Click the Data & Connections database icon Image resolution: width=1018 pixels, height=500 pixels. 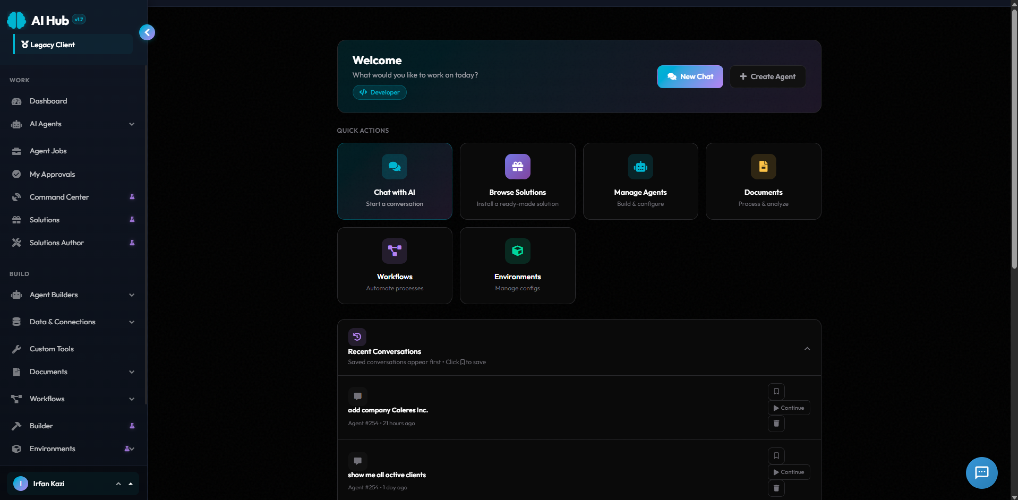[x=17, y=322]
